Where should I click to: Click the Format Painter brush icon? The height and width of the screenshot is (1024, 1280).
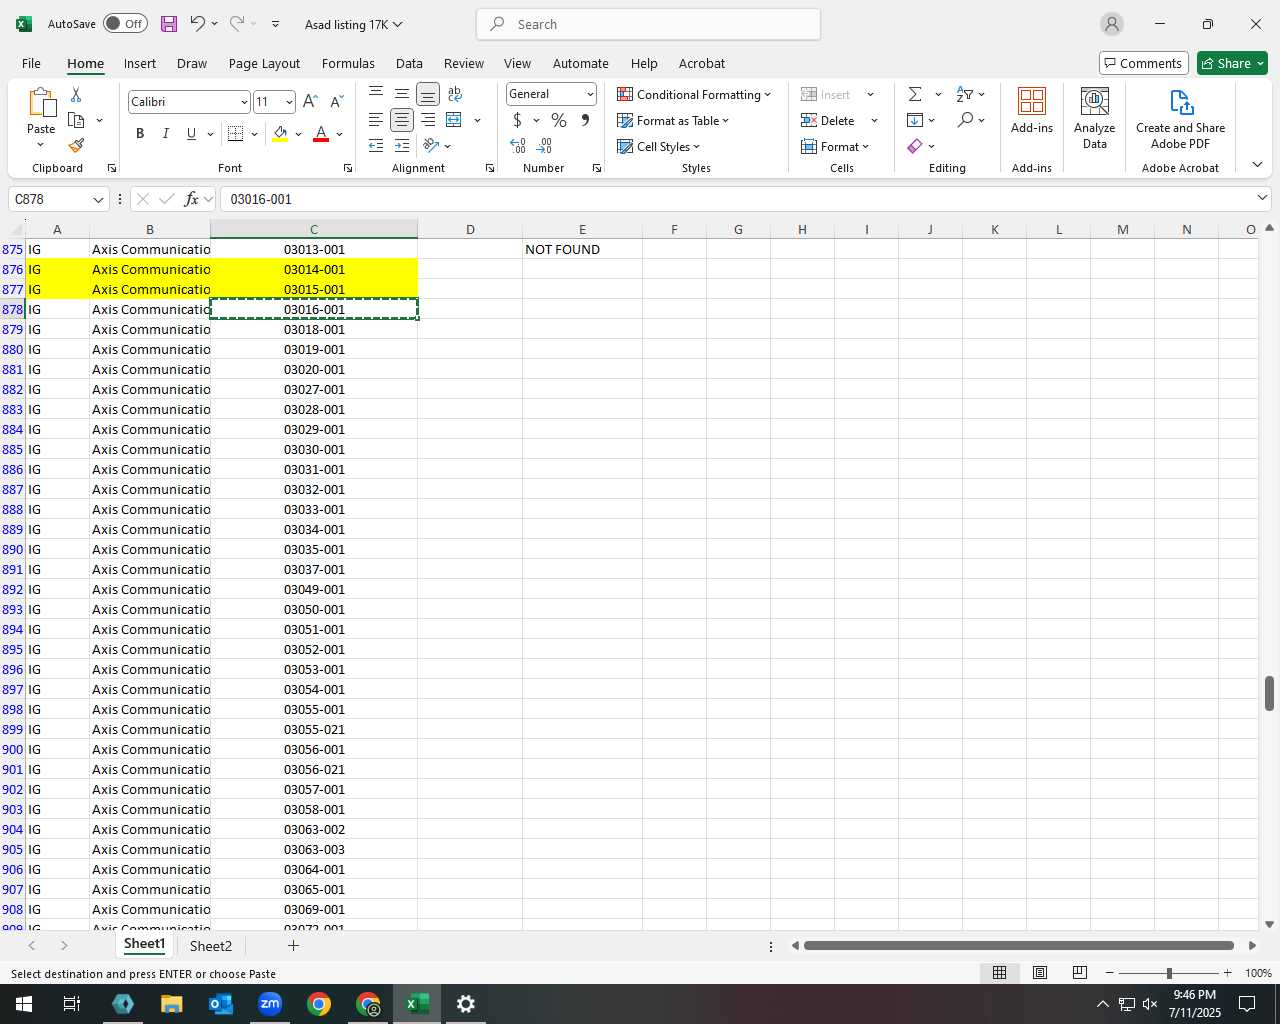(x=76, y=145)
